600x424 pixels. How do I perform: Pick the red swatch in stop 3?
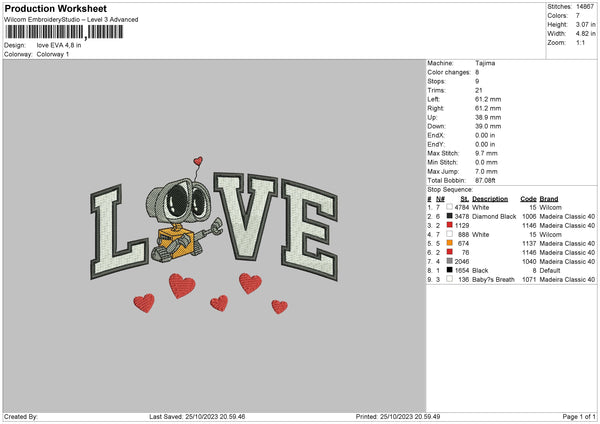(x=450, y=225)
